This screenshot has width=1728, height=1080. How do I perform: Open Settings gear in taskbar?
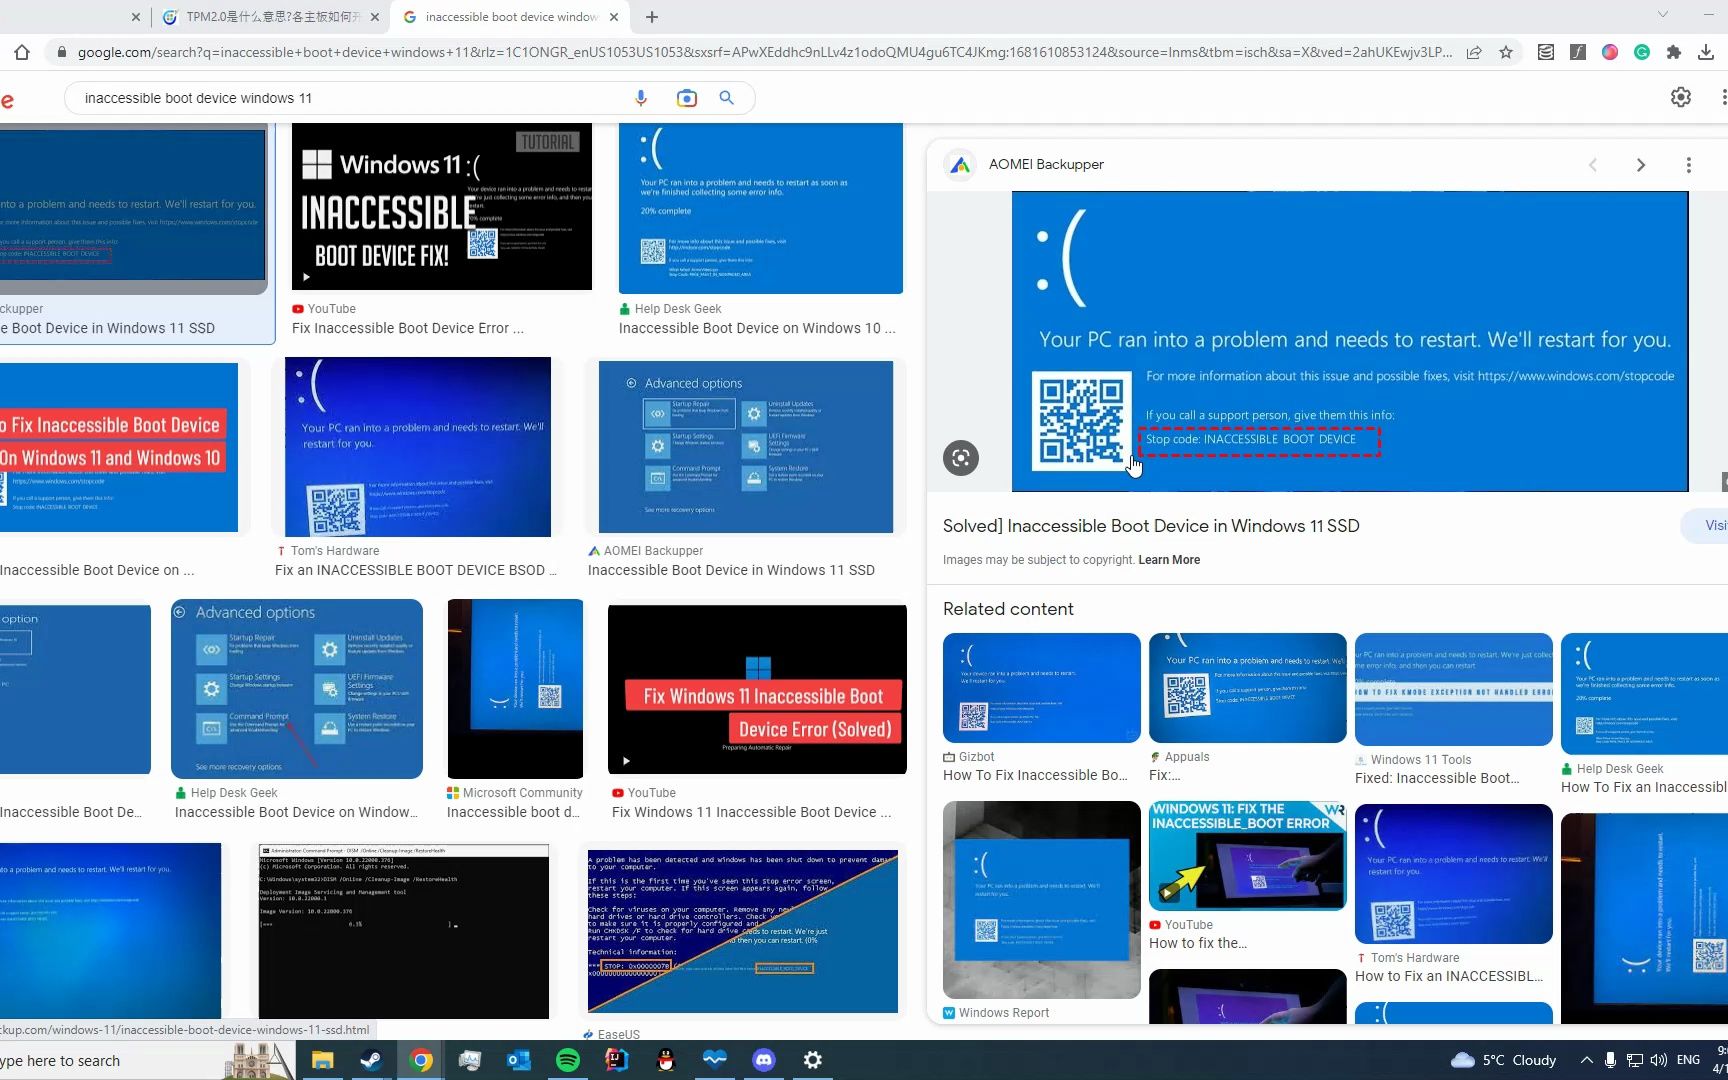(813, 1060)
